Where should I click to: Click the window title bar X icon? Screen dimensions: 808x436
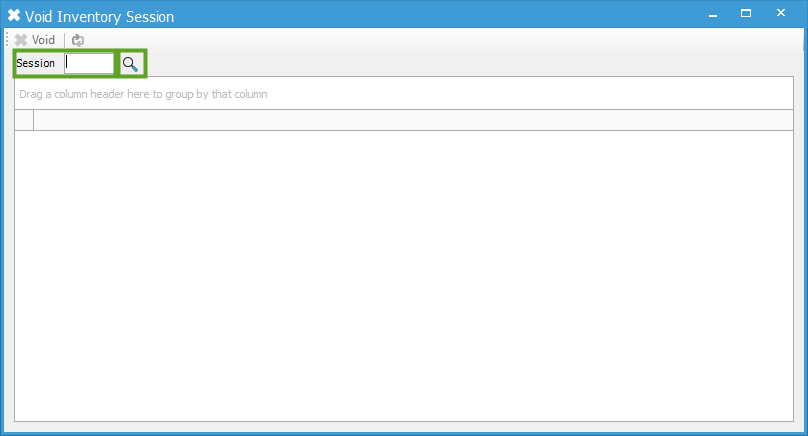14,15
